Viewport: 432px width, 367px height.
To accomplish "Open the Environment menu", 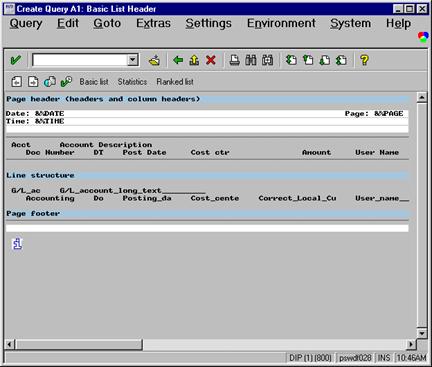I will pyautogui.click(x=281, y=23).
